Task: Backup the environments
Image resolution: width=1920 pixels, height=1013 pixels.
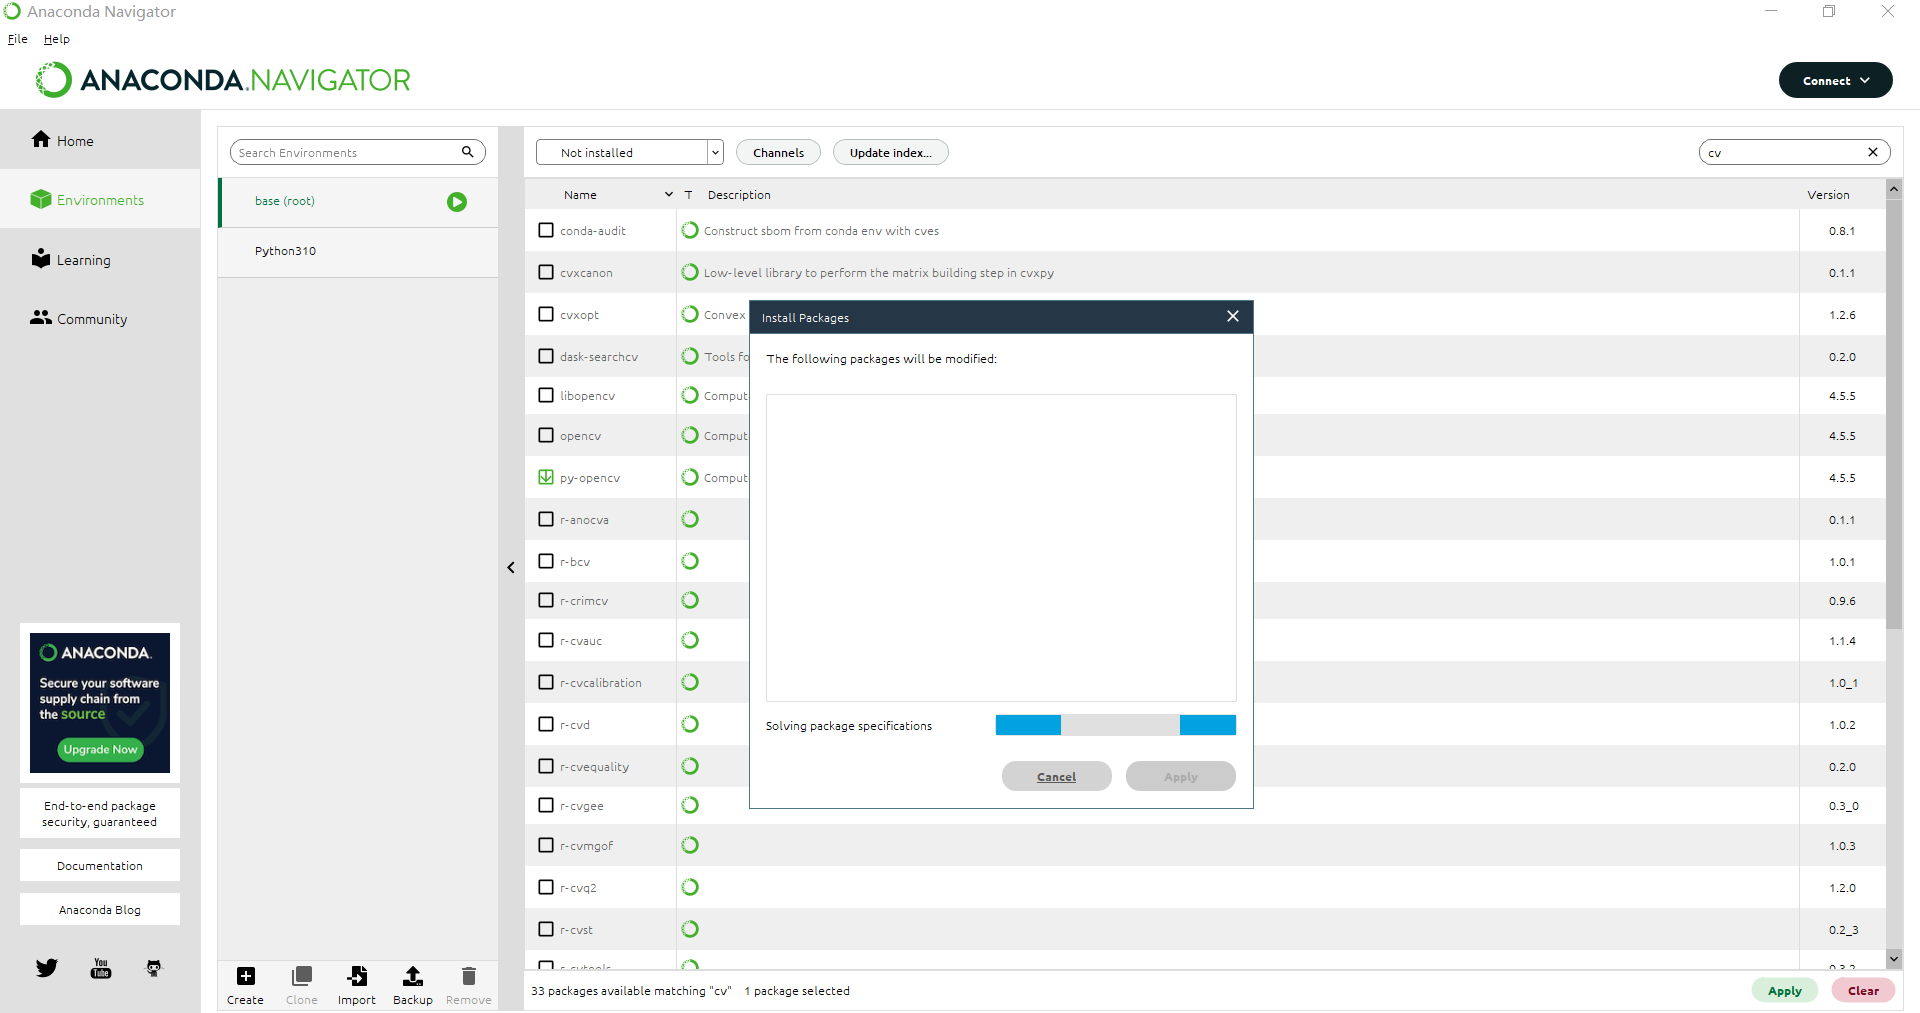Action: [x=413, y=985]
